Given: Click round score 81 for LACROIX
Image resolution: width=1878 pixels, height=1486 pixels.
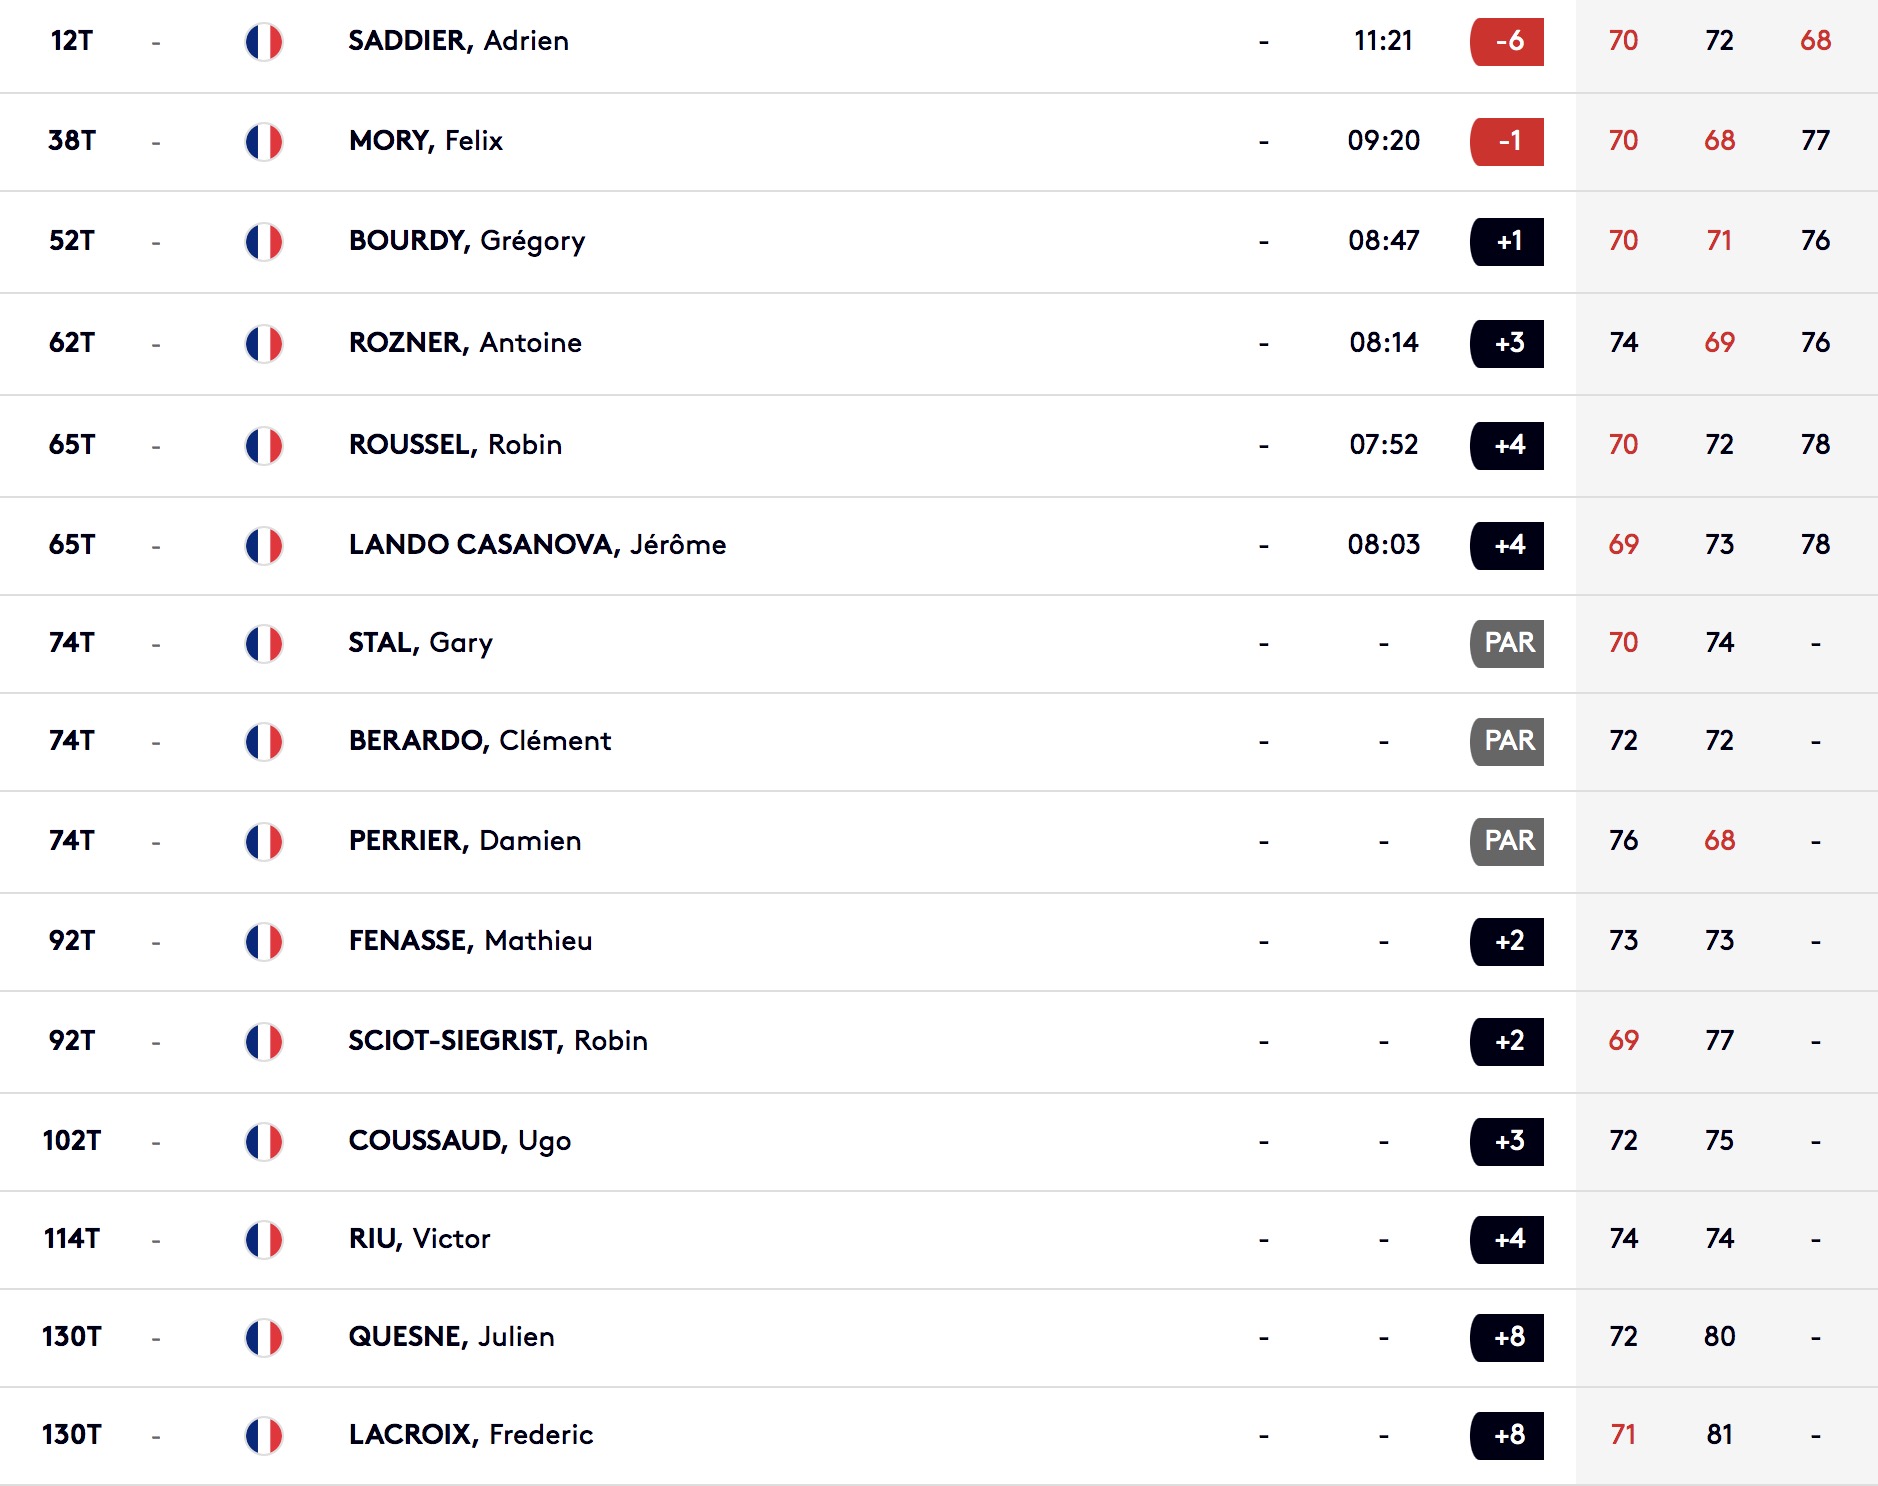Looking at the screenshot, I should click(x=1719, y=1435).
